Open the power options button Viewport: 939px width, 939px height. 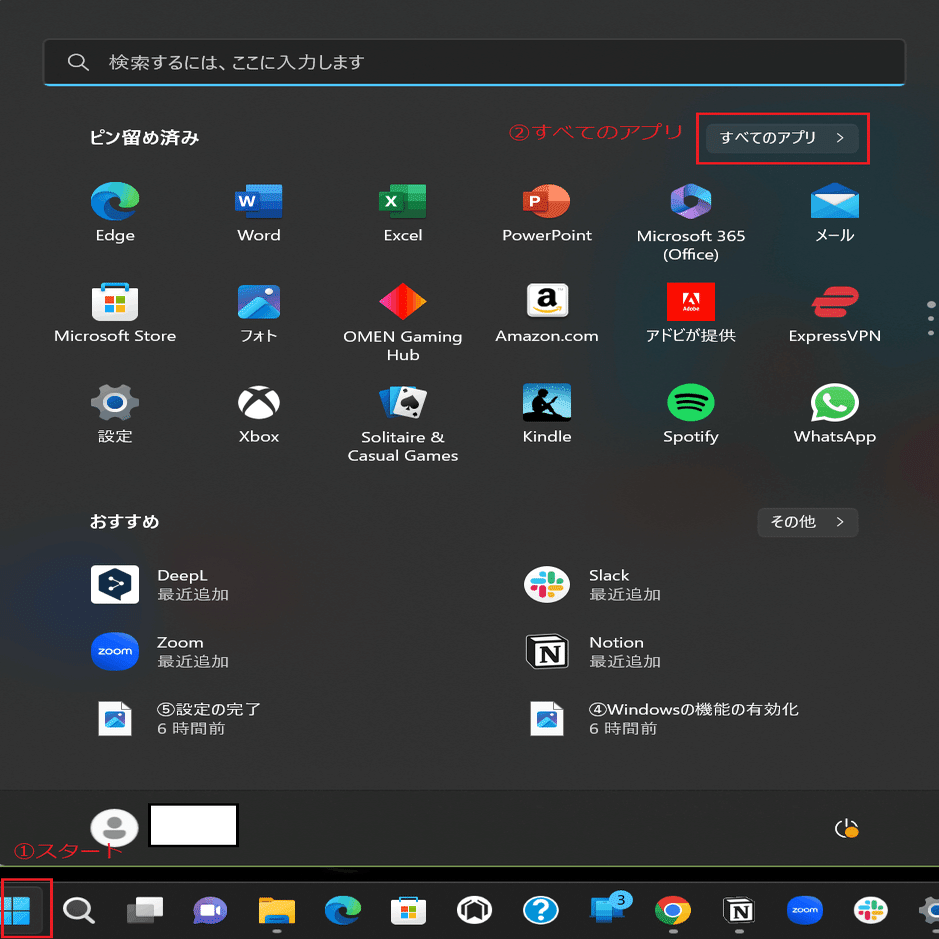tap(846, 829)
